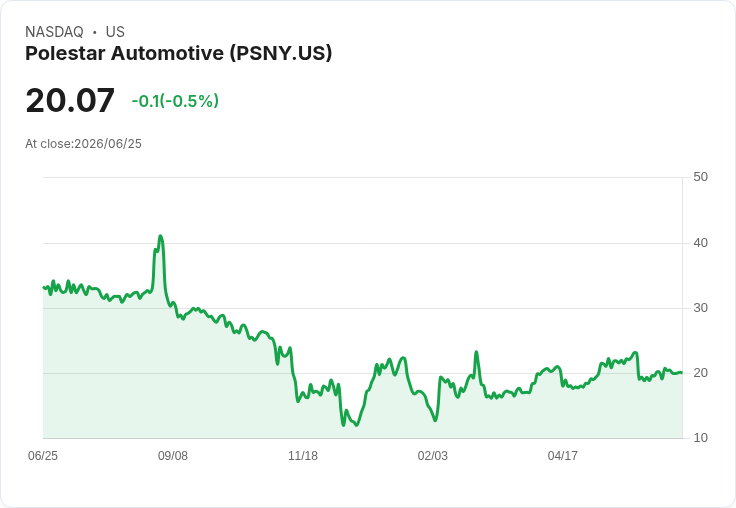Click the 40 price axis label

tap(700, 243)
